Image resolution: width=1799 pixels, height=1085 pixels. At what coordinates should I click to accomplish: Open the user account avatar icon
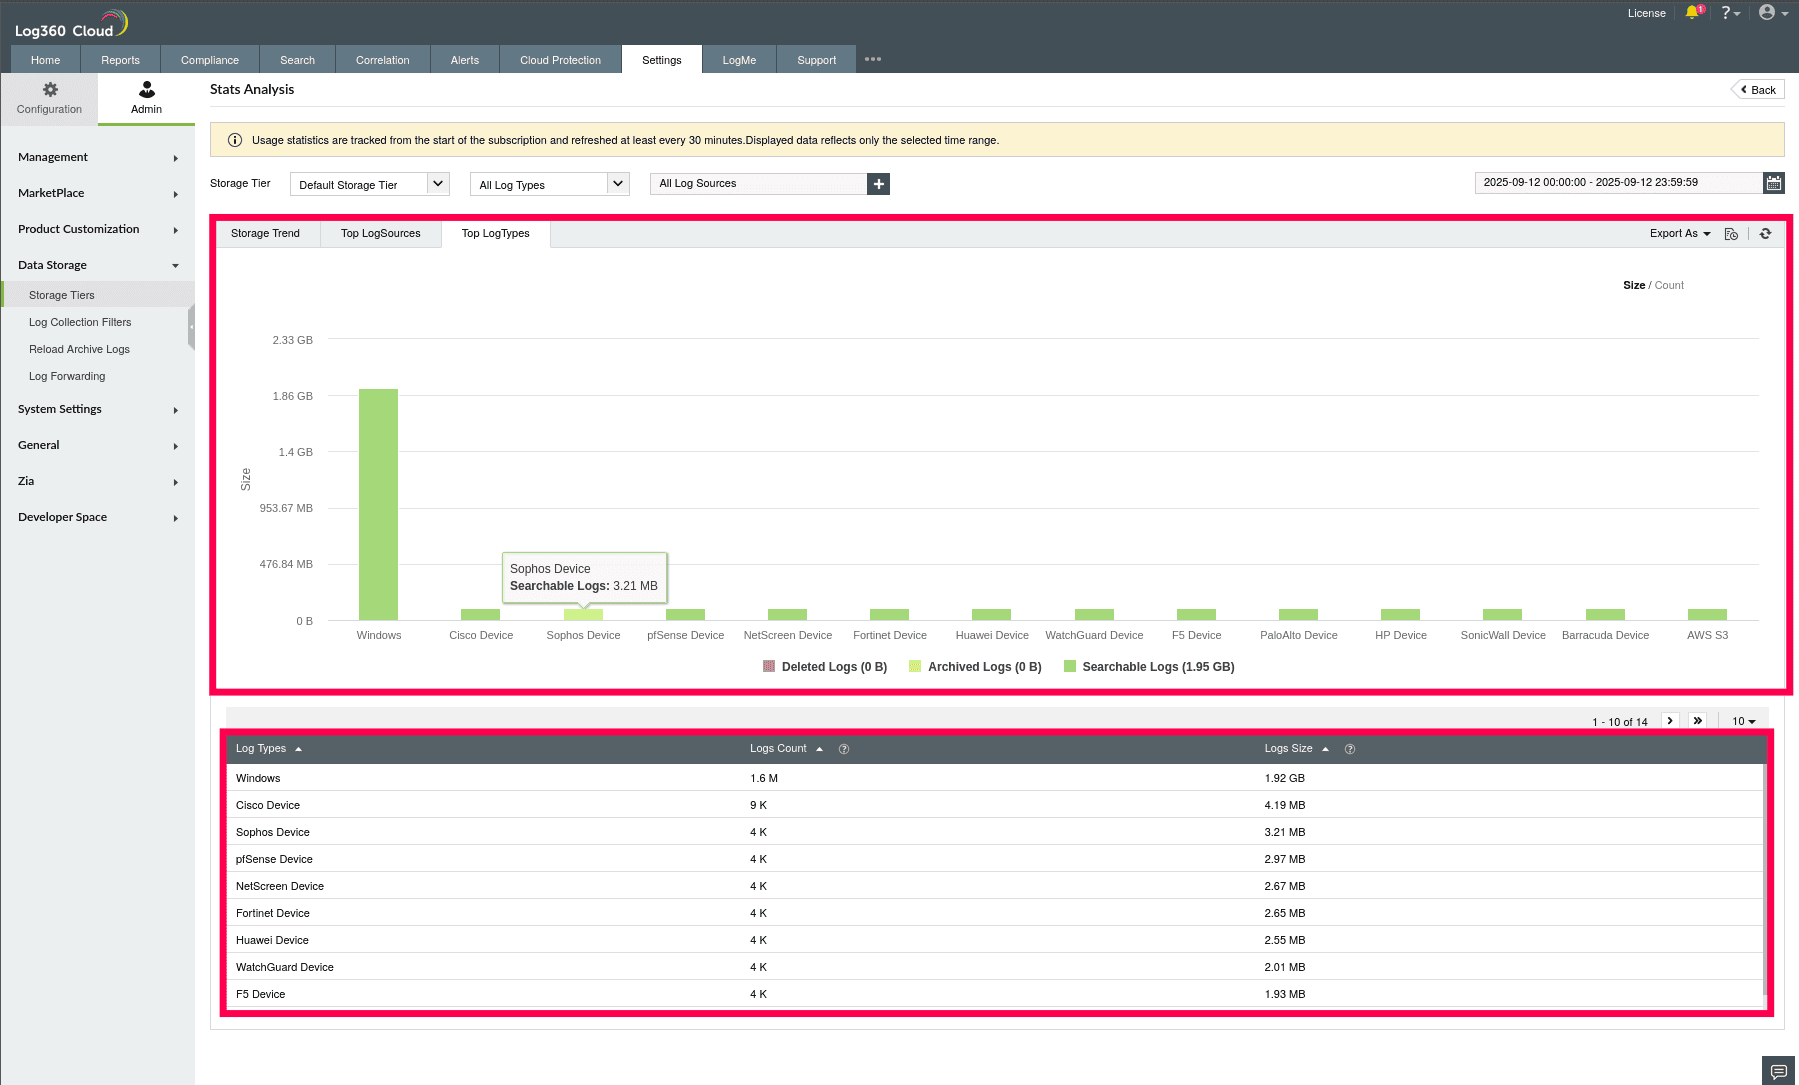(1767, 13)
